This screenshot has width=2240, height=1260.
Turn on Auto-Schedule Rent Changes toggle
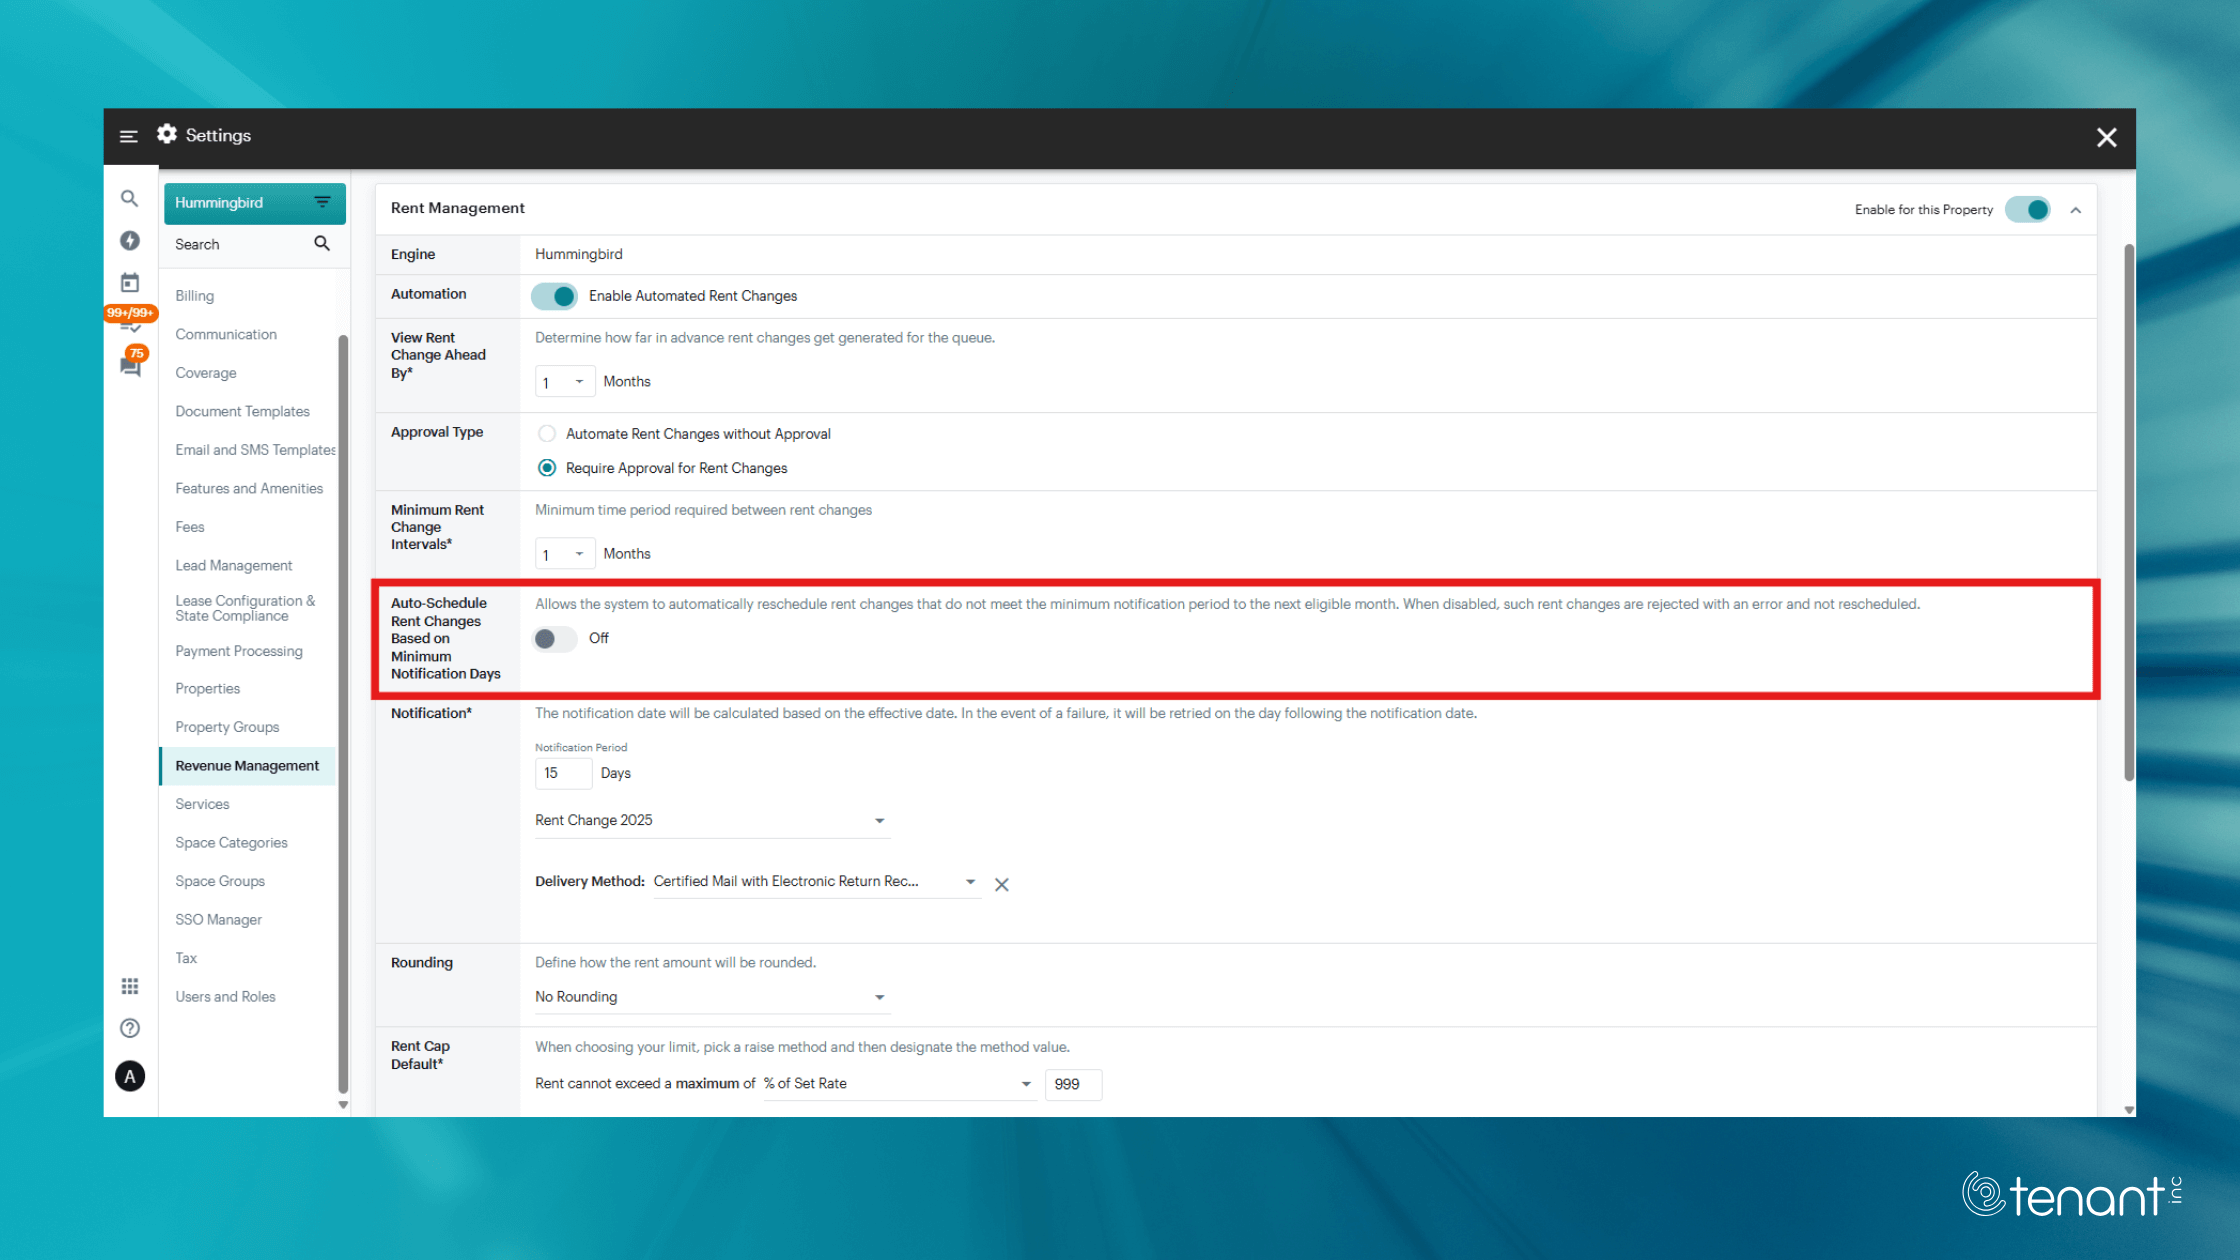[x=555, y=639]
